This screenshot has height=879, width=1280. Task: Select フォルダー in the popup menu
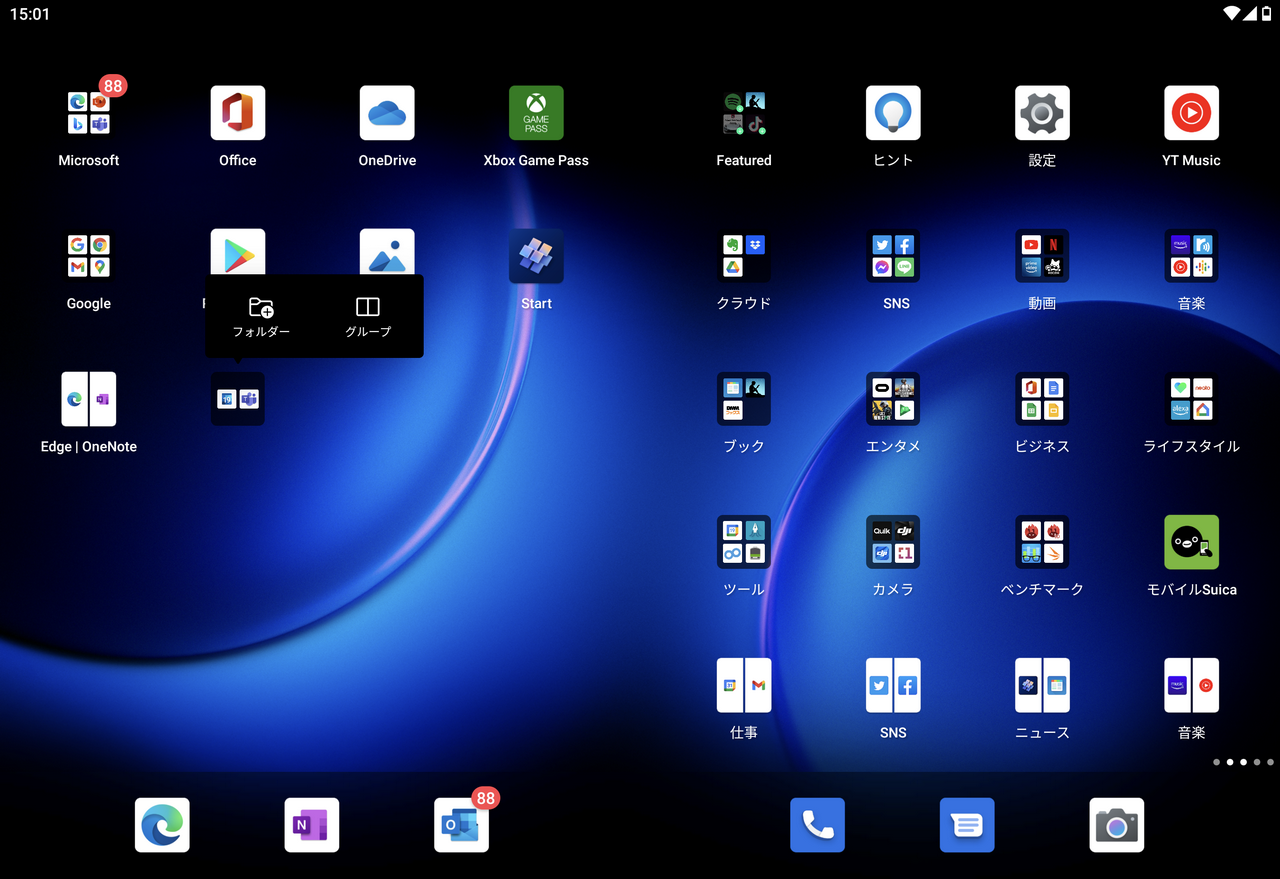261,316
